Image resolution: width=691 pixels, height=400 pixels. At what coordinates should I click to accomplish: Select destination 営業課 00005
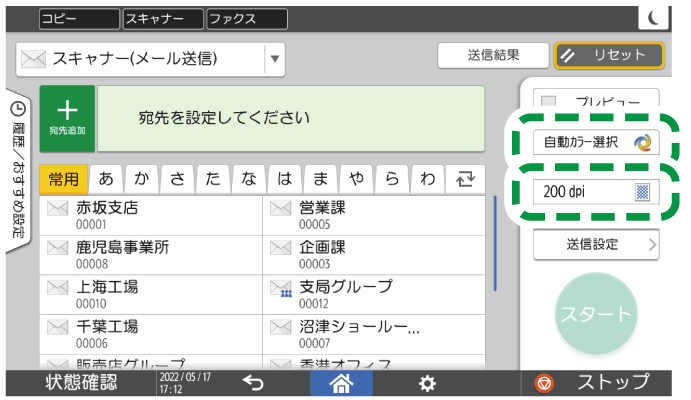[374, 216]
